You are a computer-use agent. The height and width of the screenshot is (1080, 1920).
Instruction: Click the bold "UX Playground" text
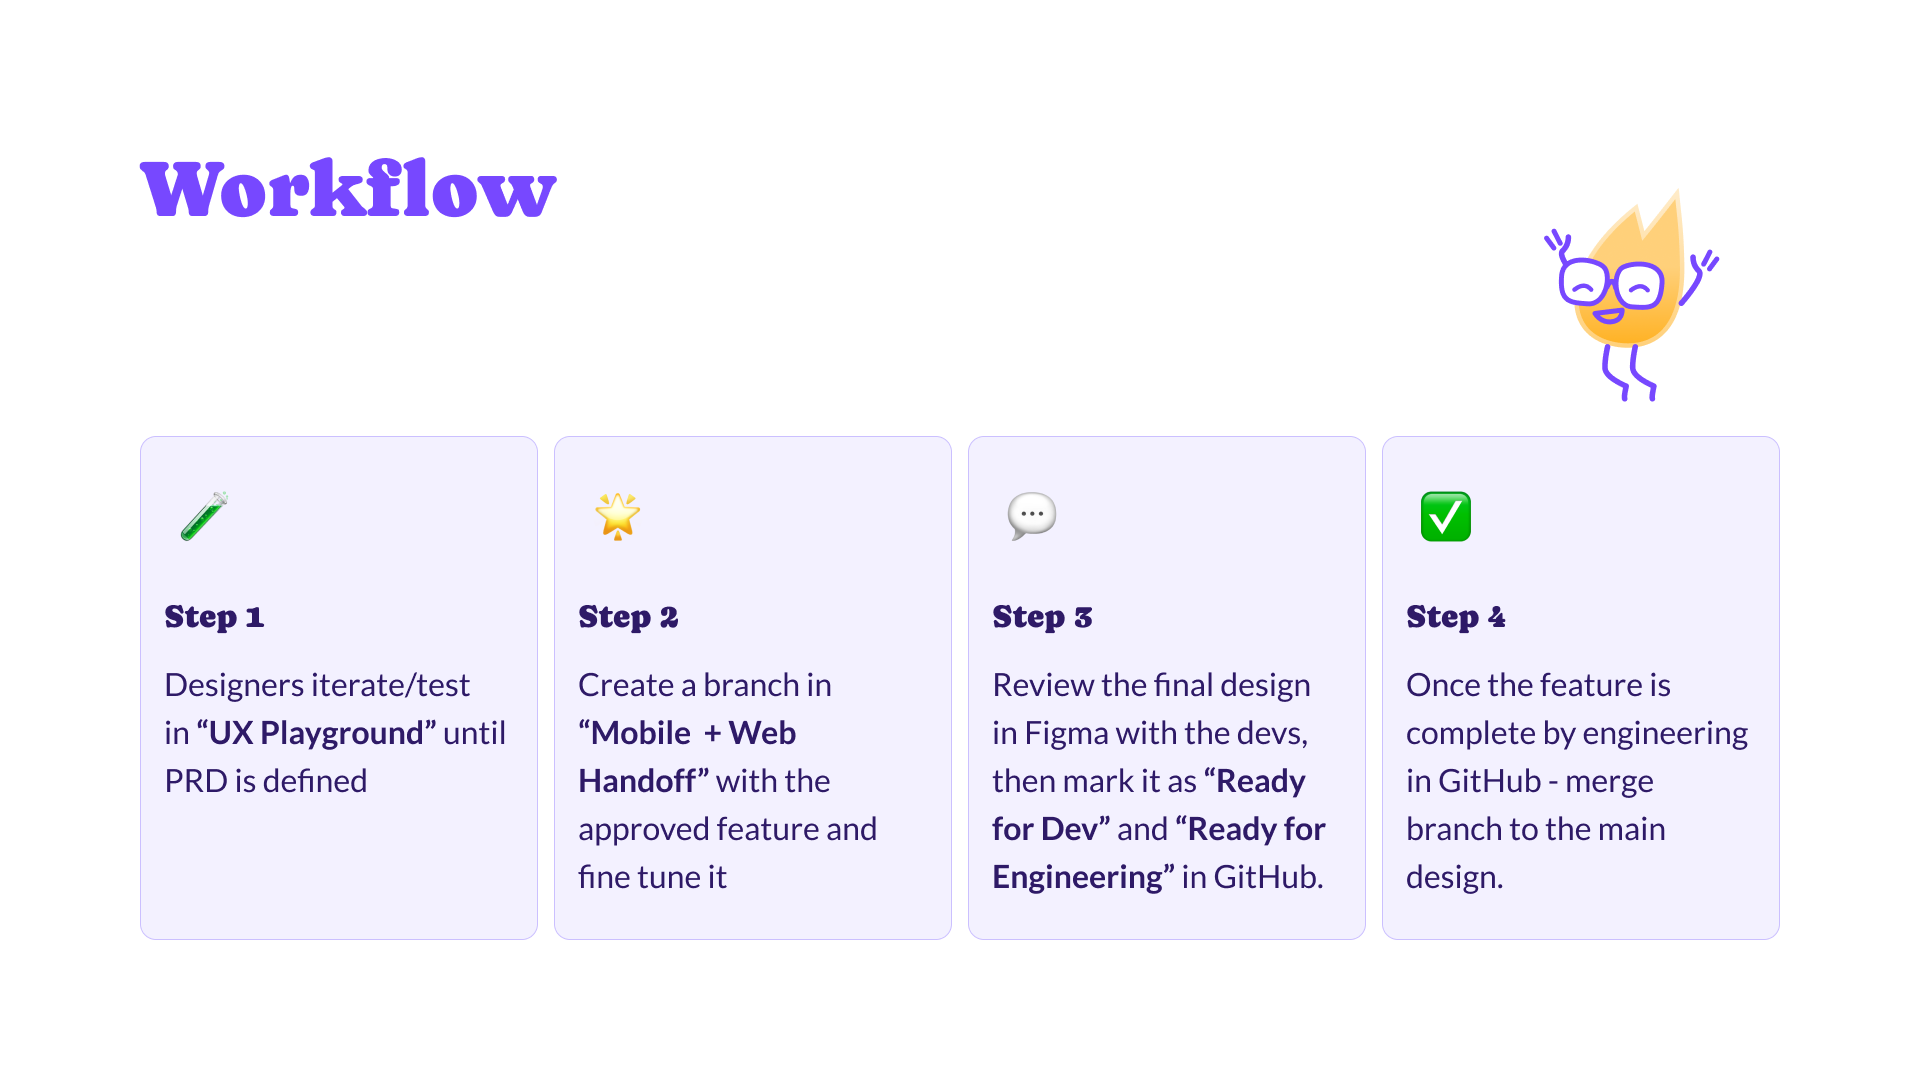pos(316,733)
